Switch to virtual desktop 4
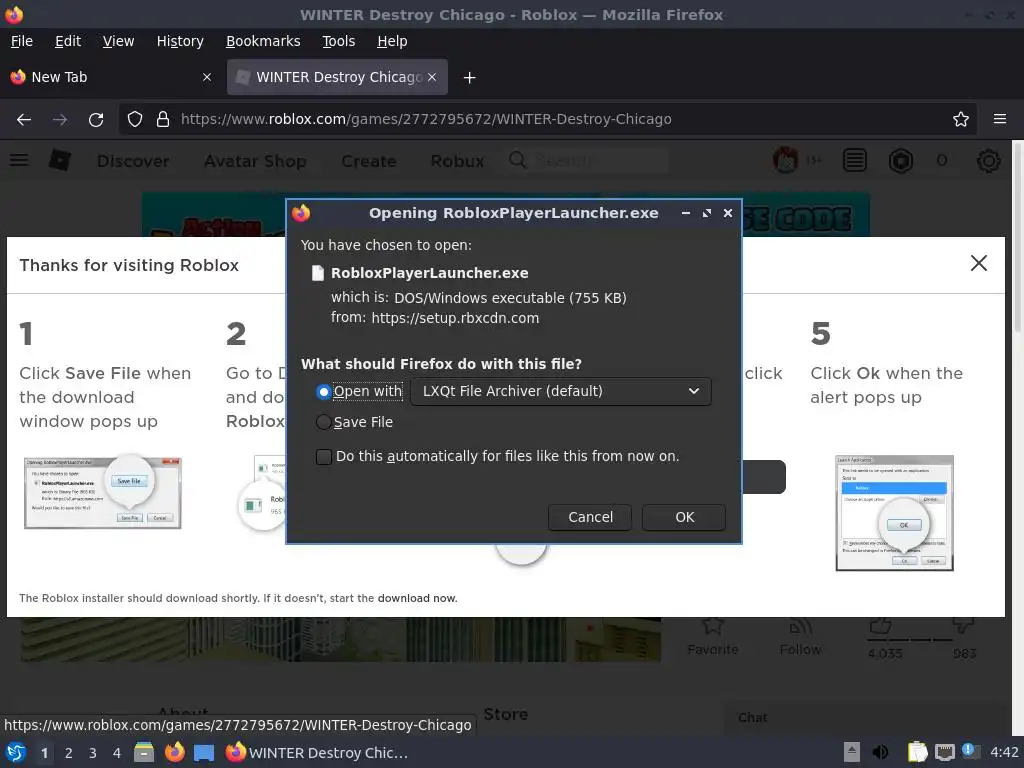Viewport: 1024px width, 768px height. click(x=117, y=753)
